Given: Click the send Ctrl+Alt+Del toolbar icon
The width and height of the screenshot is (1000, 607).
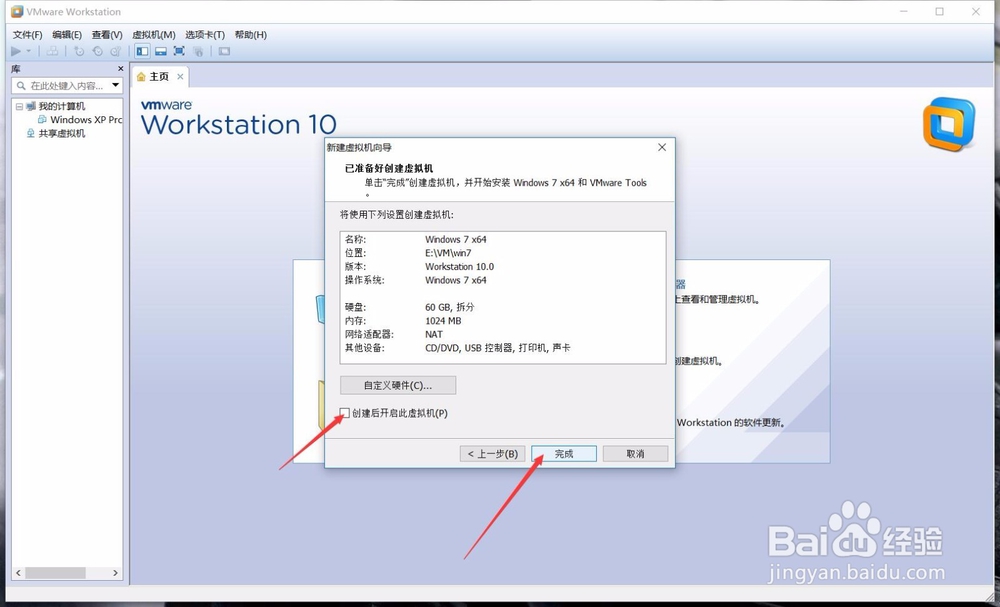Looking at the screenshot, I should click(x=52, y=51).
